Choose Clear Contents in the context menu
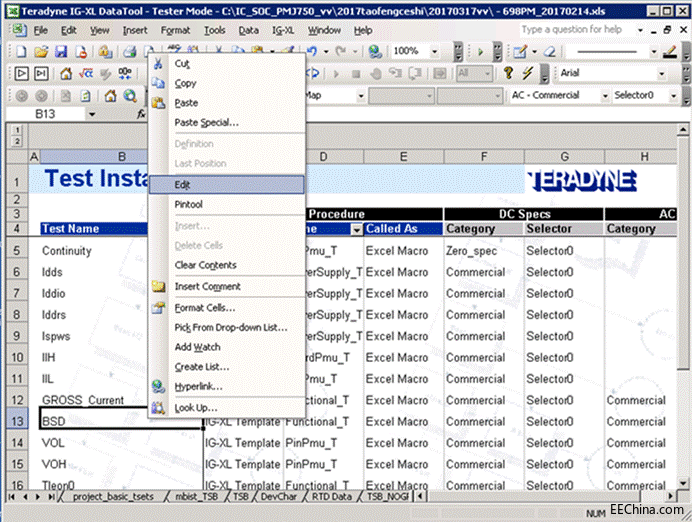Screen dimensions: 692x522 pos(226,265)
